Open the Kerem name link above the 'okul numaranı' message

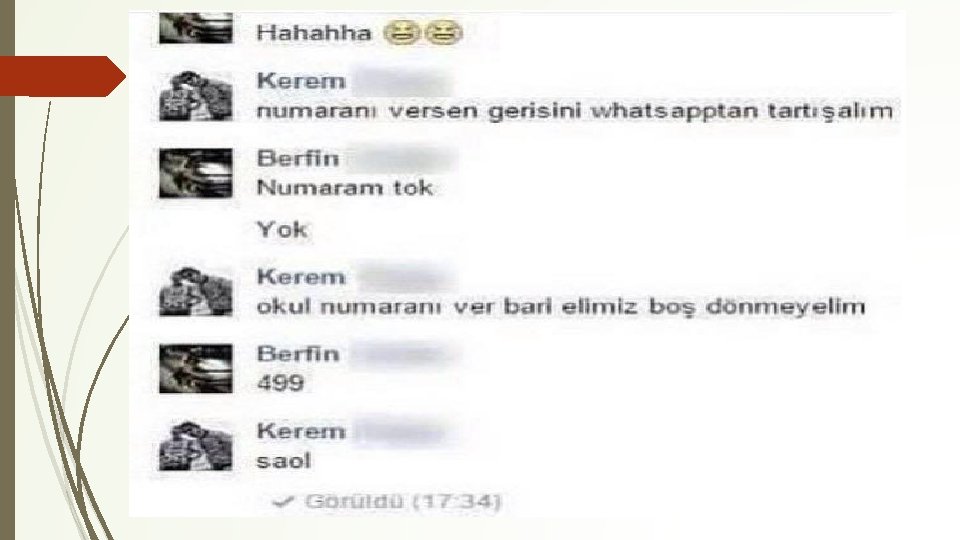(x=301, y=277)
